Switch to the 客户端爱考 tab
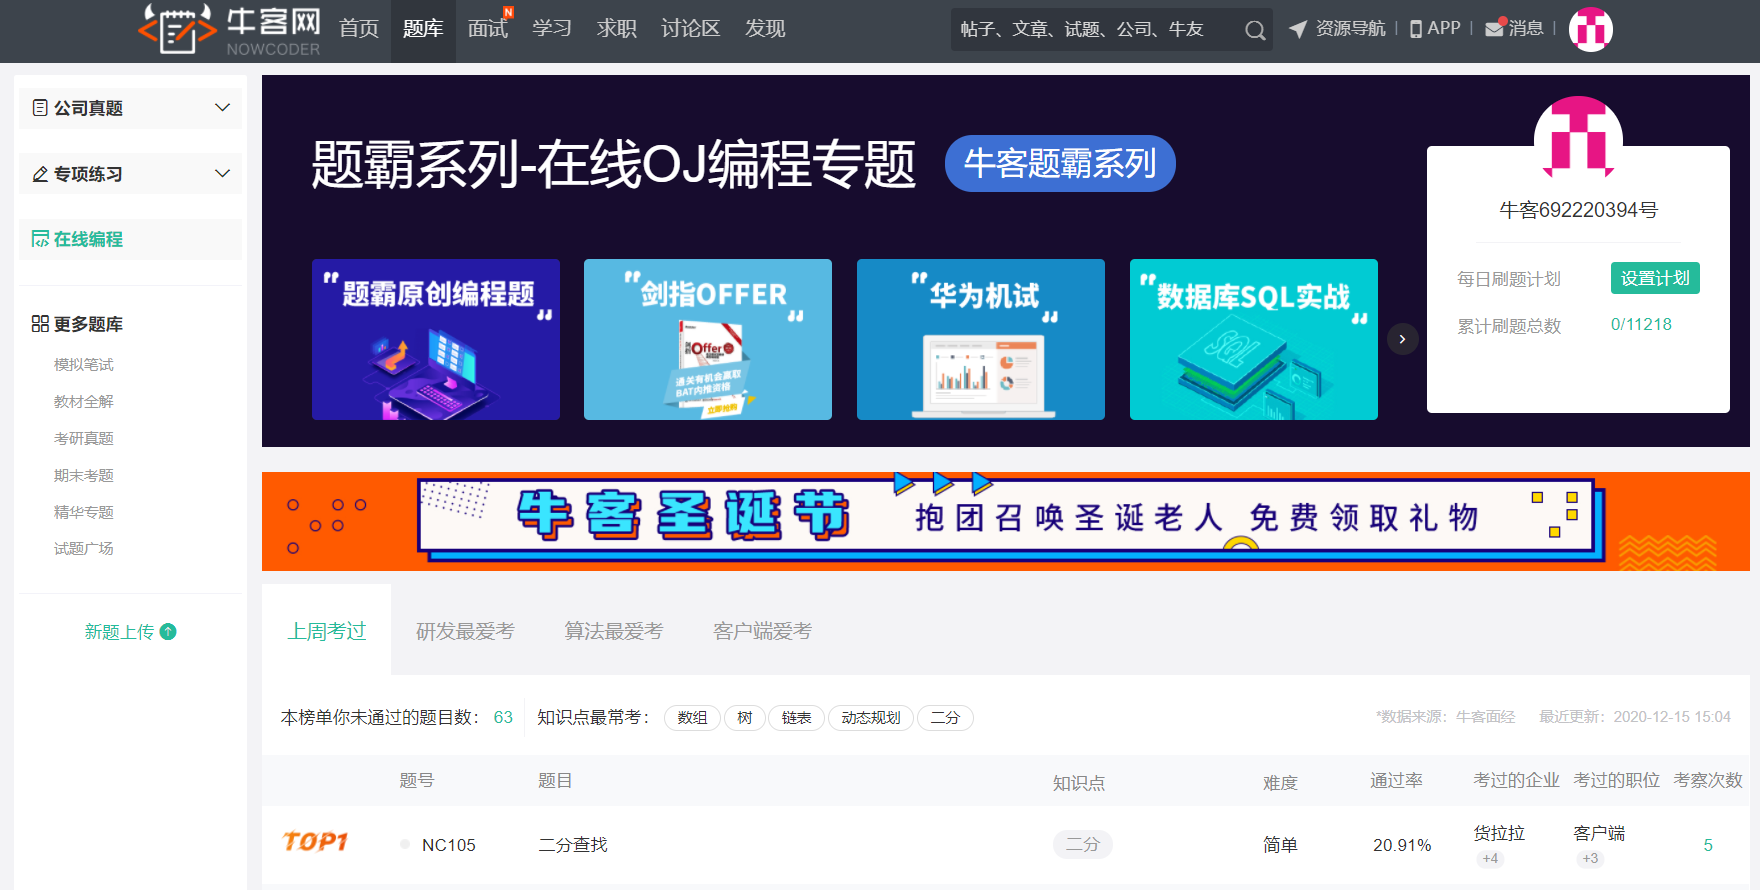The height and width of the screenshot is (890, 1760). [x=762, y=631]
